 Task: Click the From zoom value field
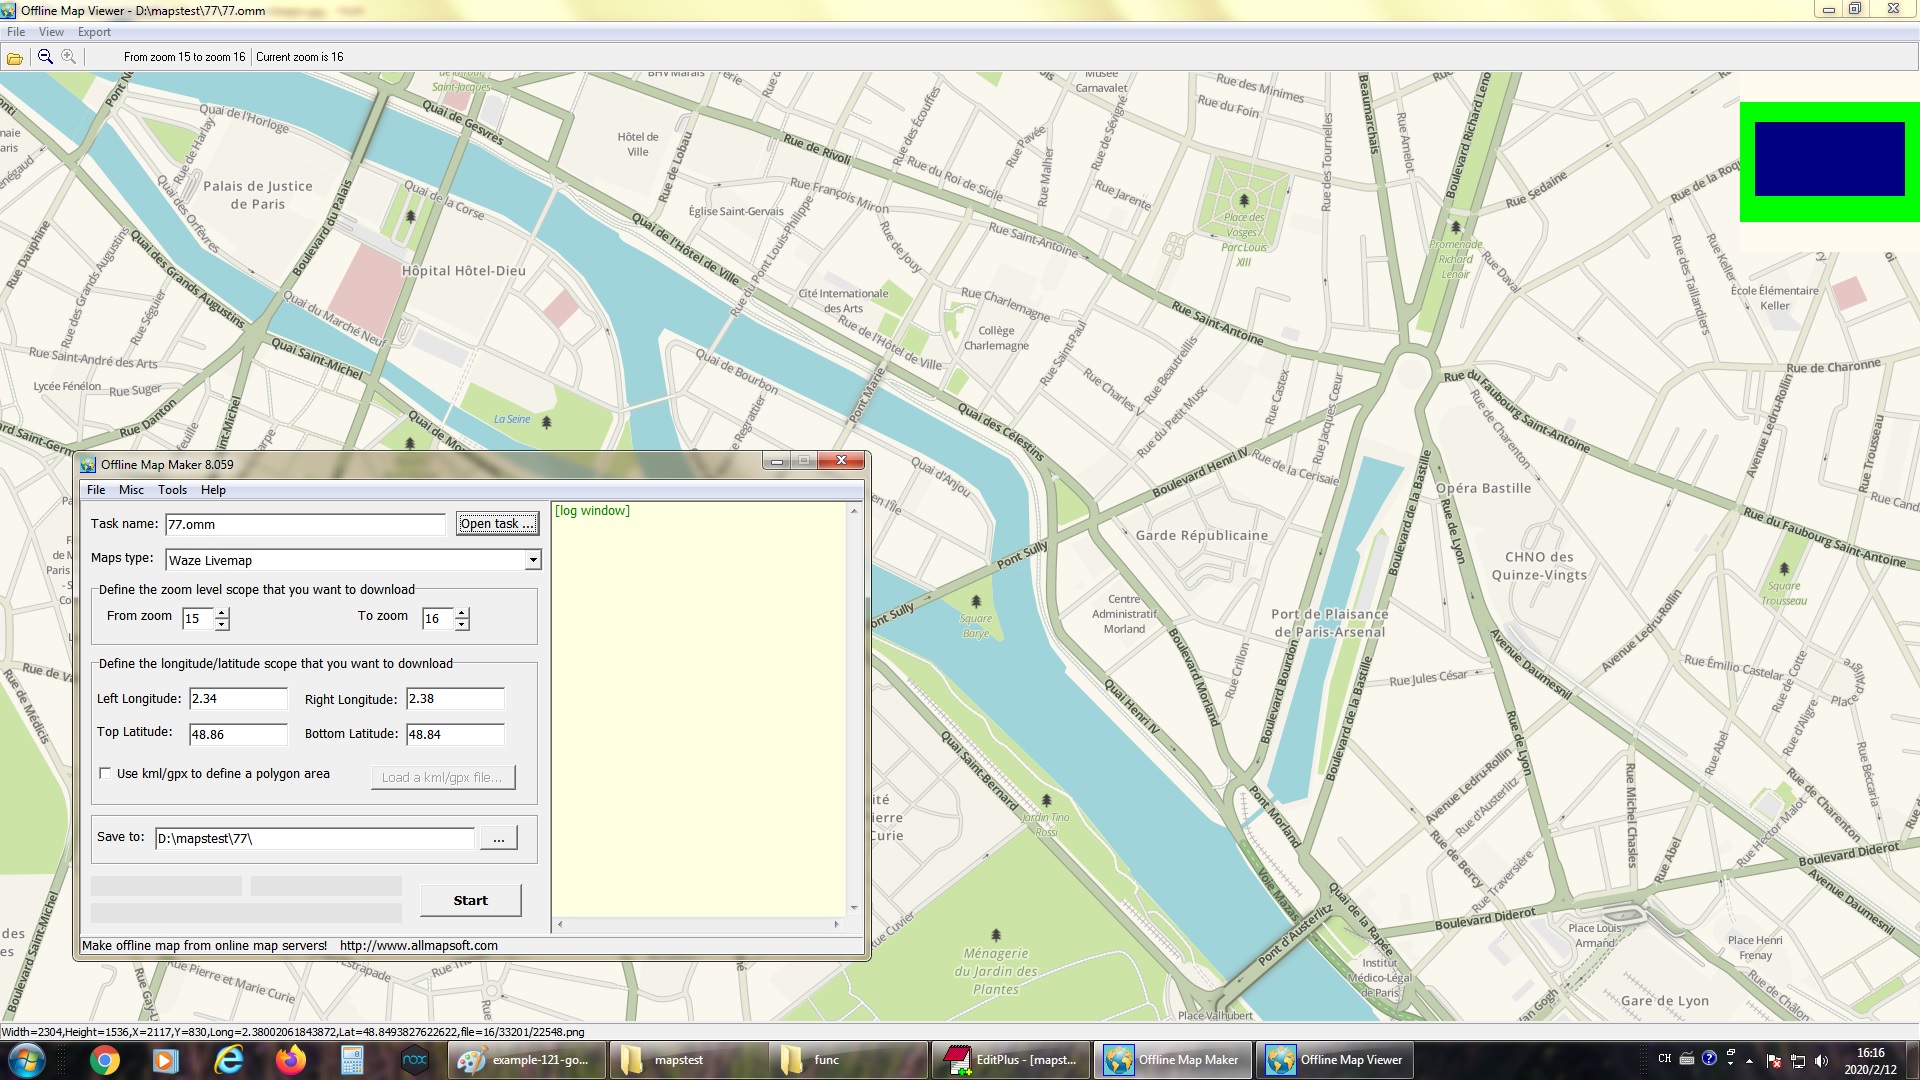[198, 619]
